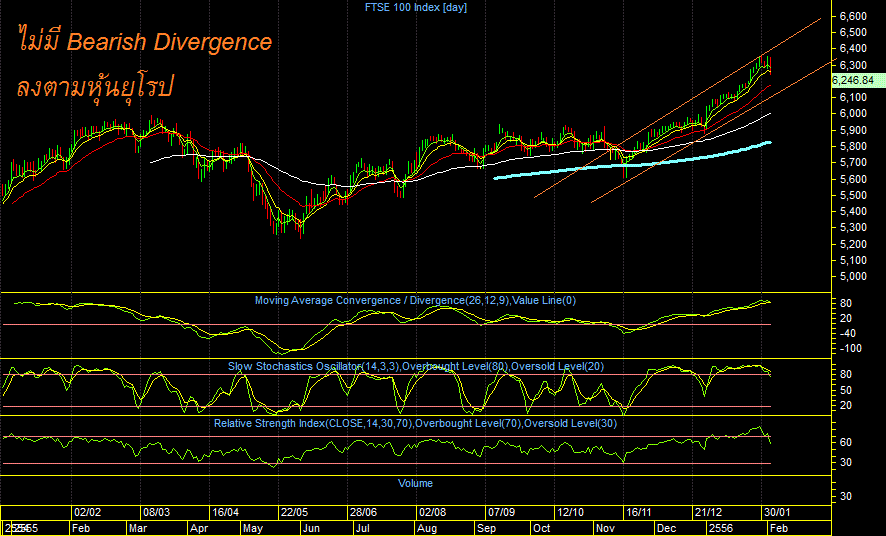
Task: Select the 16/04 date label
Action: click(x=225, y=513)
